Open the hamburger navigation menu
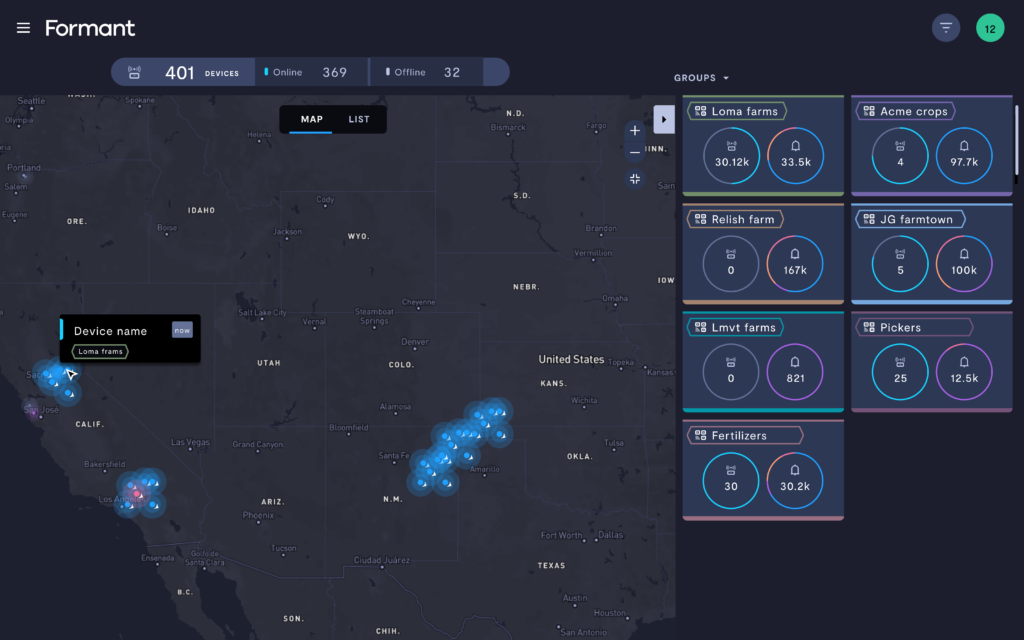Viewport: 1024px width, 640px height. click(x=23, y=27)
